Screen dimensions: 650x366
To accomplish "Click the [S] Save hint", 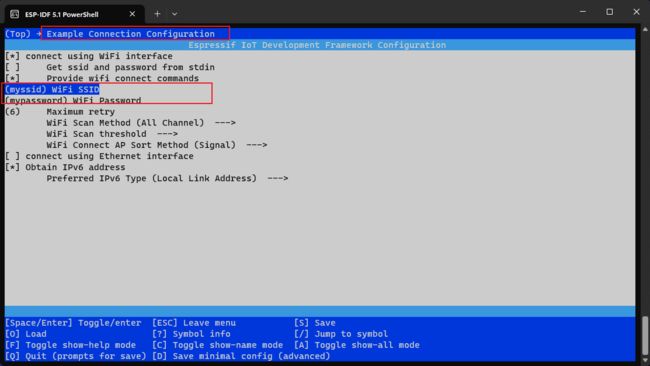I will (x=315, y=323).
